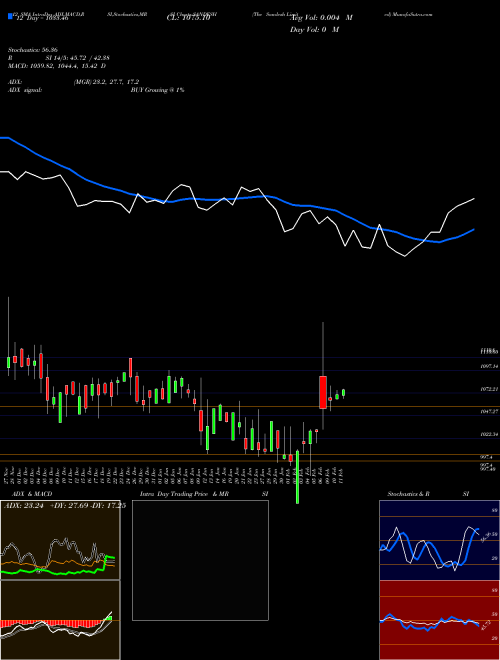Click the empty intraday trading price panel

200,560
